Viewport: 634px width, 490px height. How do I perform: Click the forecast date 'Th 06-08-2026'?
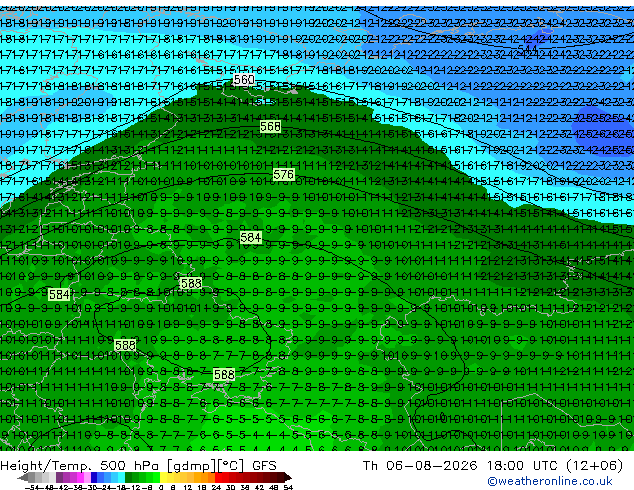[420, 465]
